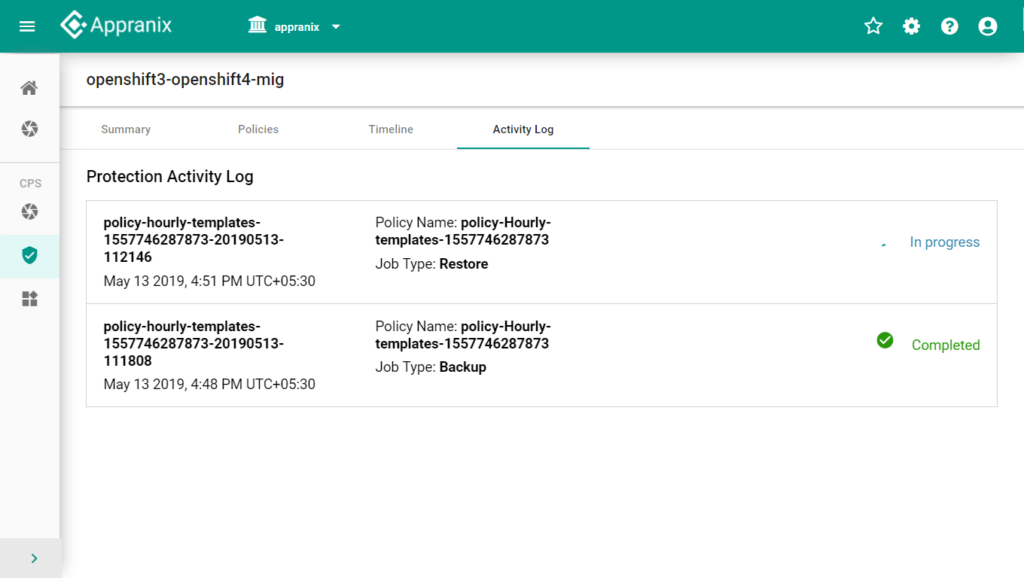Click timestamp May 13 2019, 4:48 PM
Screen dimensions: 1024x578
(210, 384)
